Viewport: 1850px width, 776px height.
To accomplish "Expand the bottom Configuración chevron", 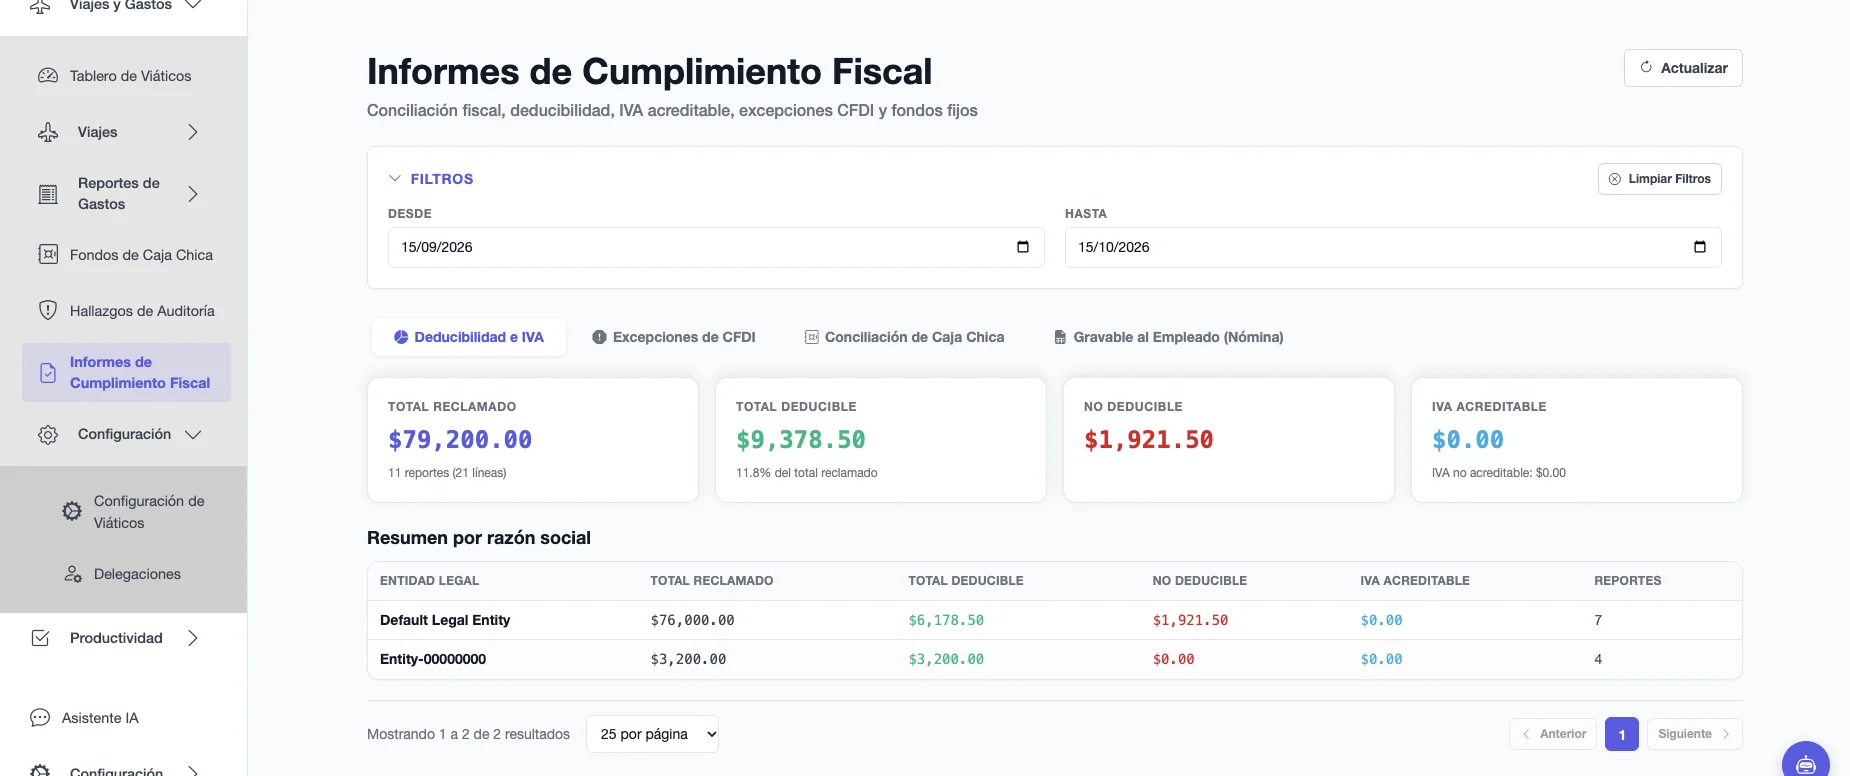I will [x=193, y=771].
